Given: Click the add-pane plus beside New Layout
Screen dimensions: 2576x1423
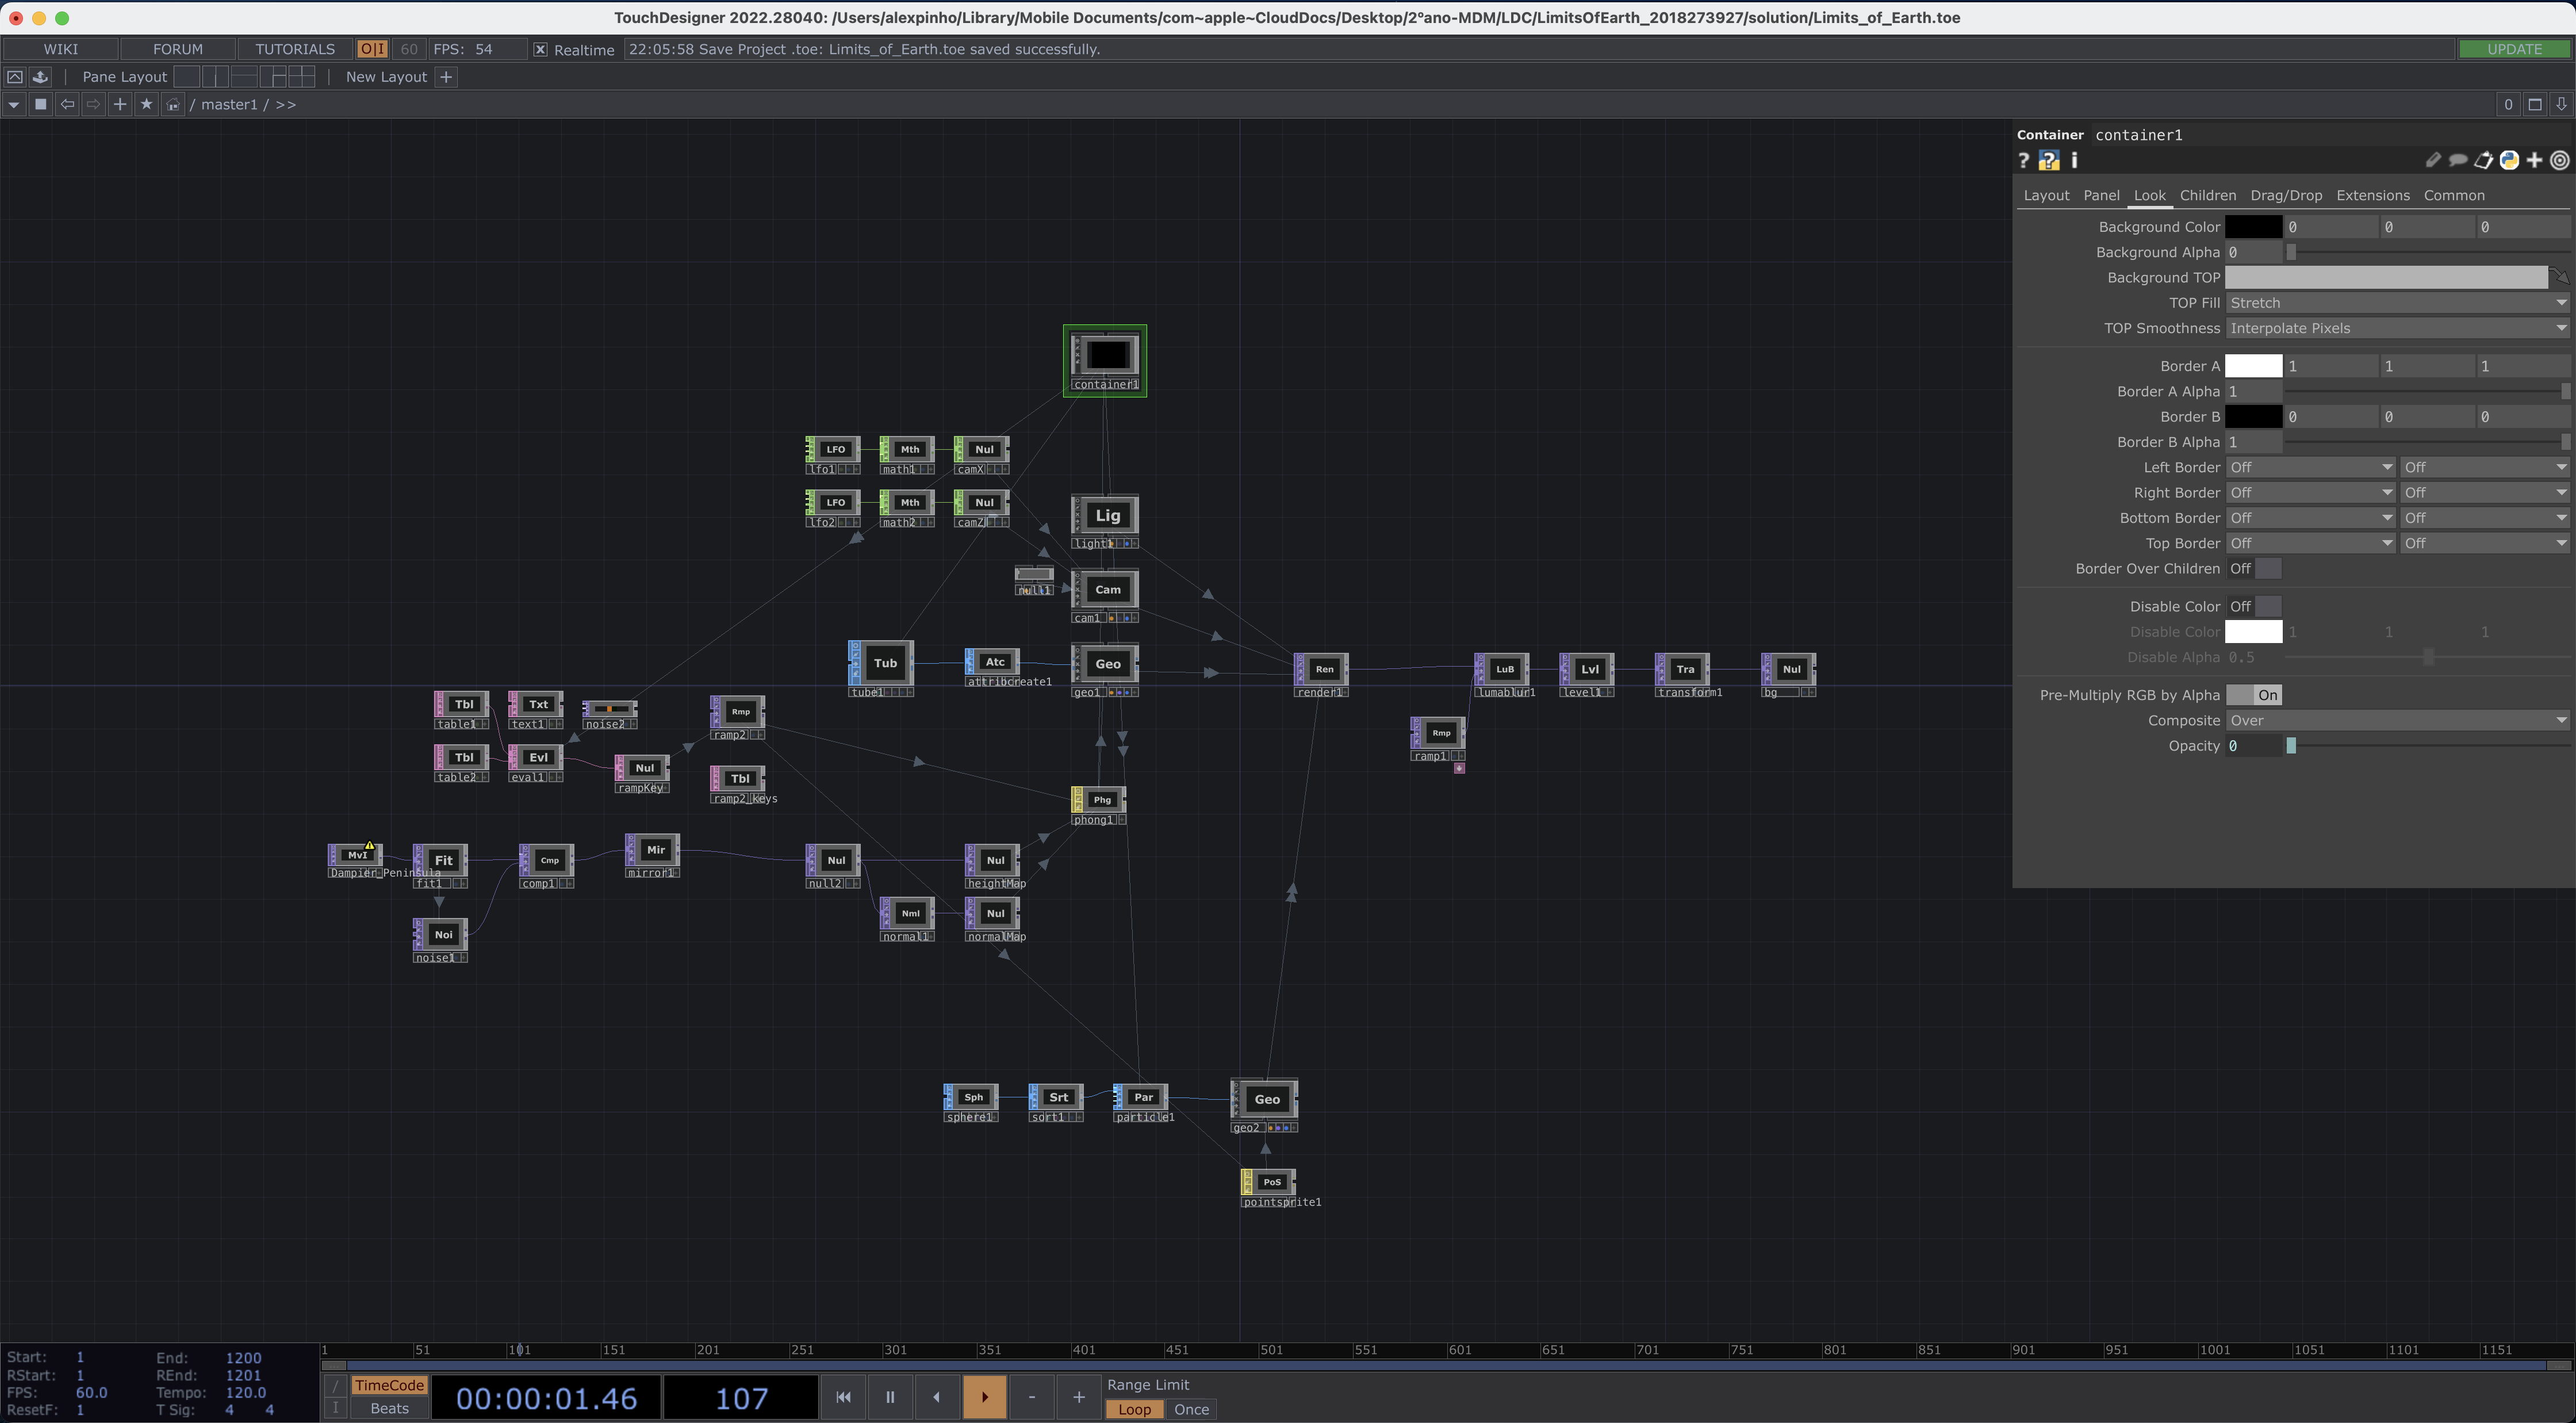Looking at the screenshot, I should point(447,76).
